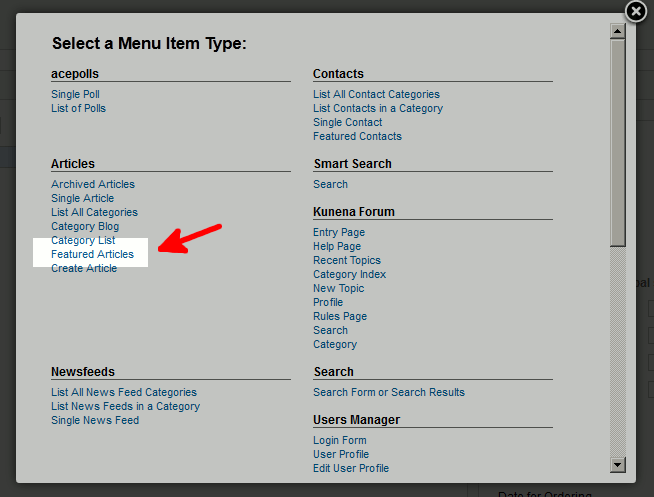Image resolution: width=654 pixels, height=497 pixels.
Task: Click the scrollbar up arrow
Action: pos(617,31)
